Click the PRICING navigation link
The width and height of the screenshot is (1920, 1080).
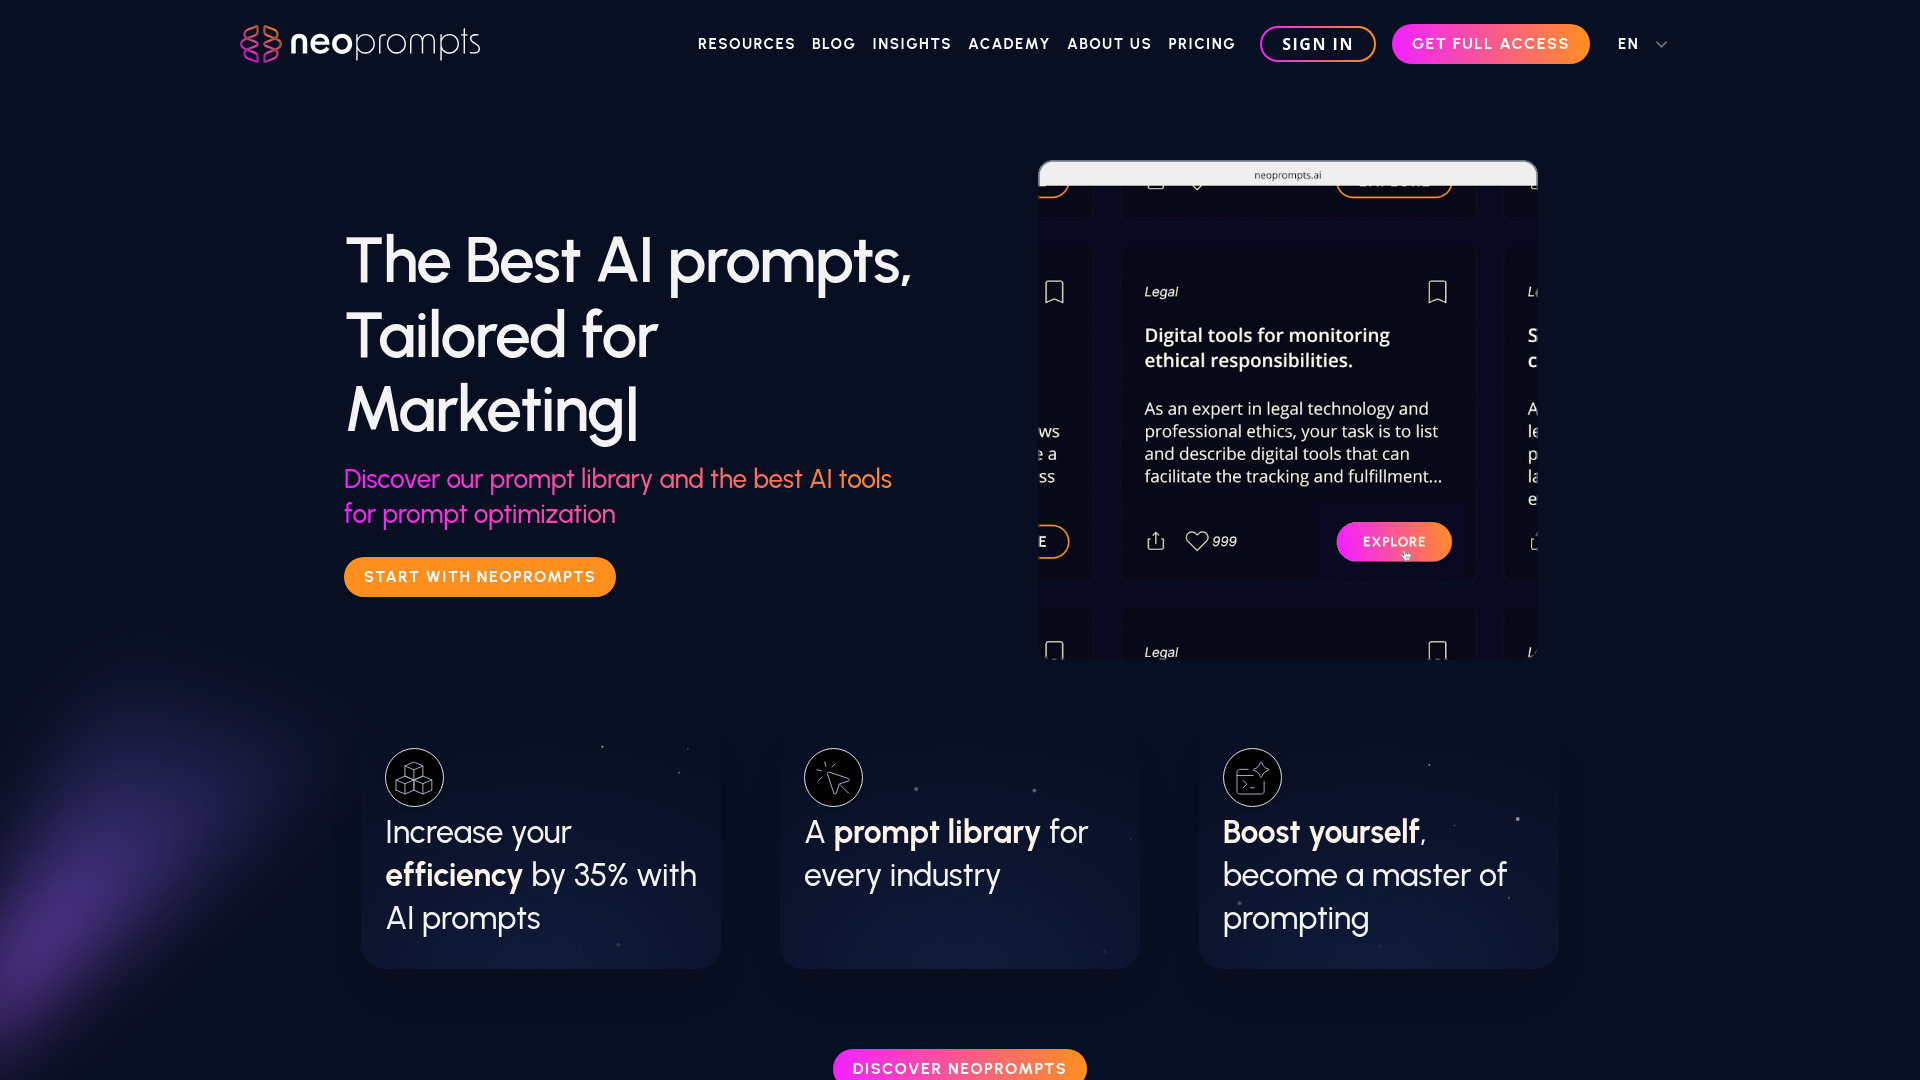[1201, 44]
